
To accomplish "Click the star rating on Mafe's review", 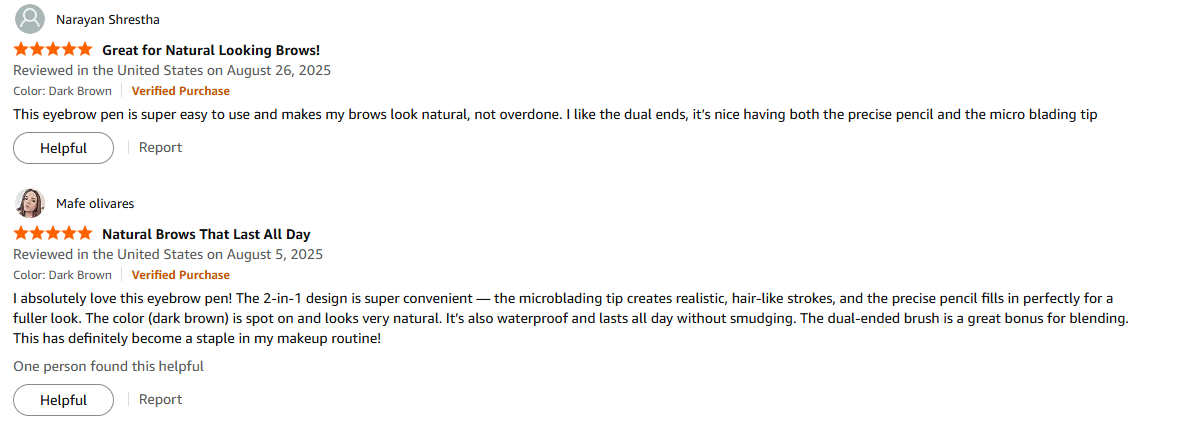I will pos(53,234).
